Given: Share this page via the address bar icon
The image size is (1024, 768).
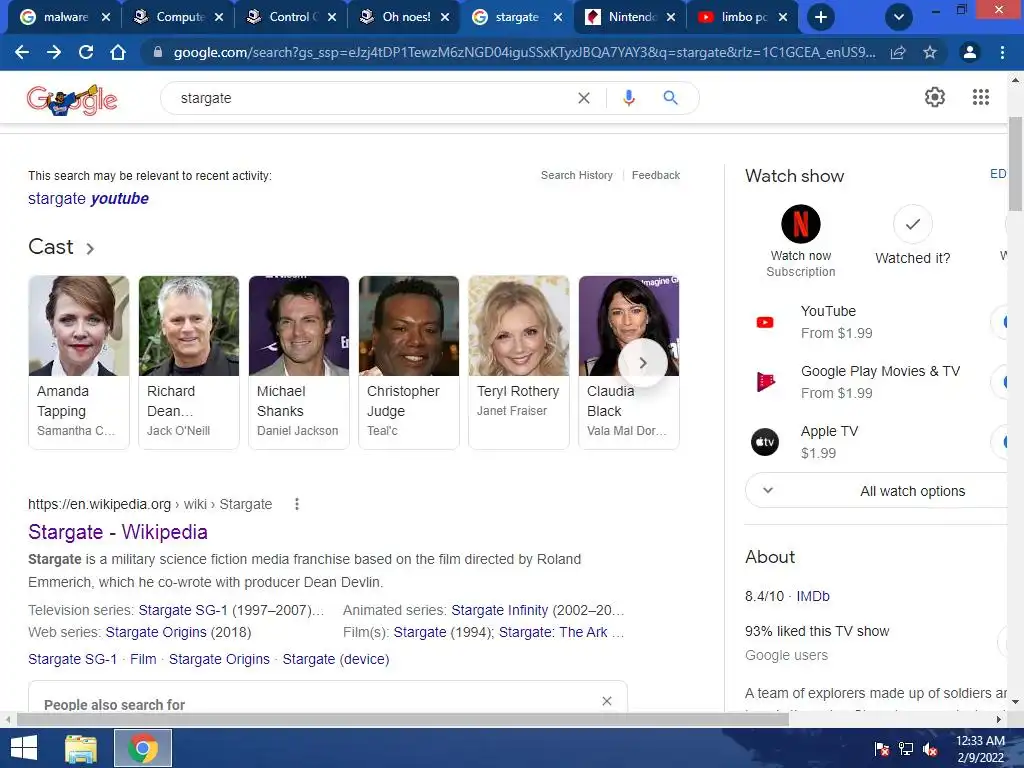Looking at the screenshot, I should point(898,52).
